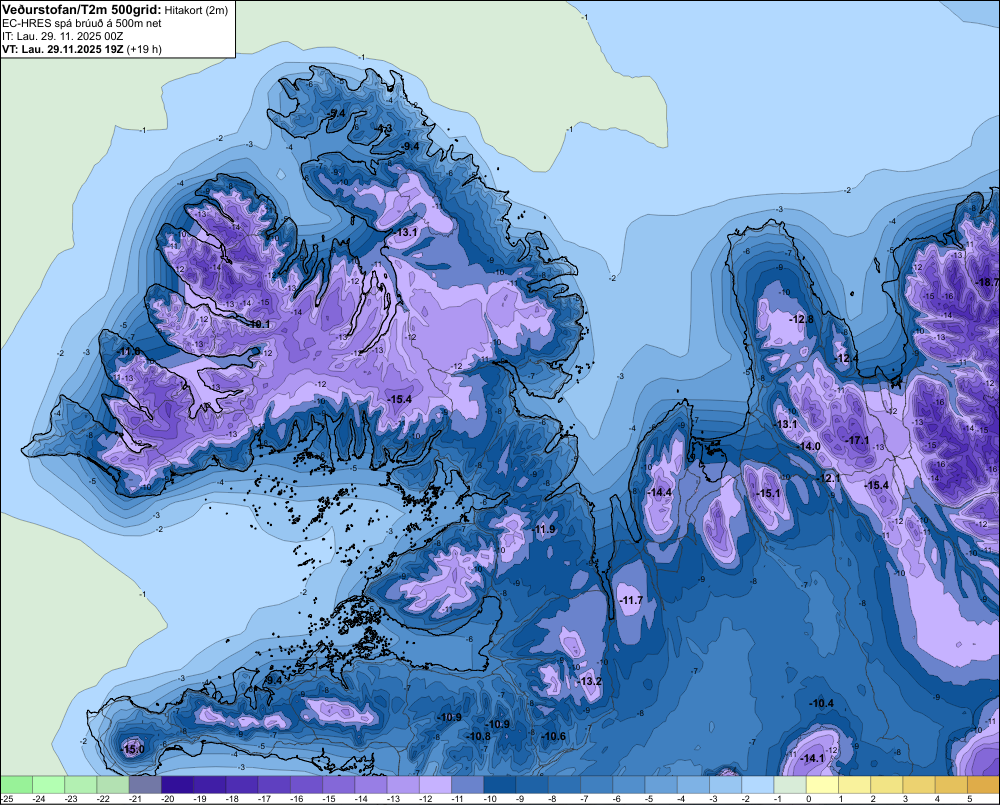Click the -14.0 temperature value
Viewport: 1000px width, 805px height.
(x=809, y=446)
